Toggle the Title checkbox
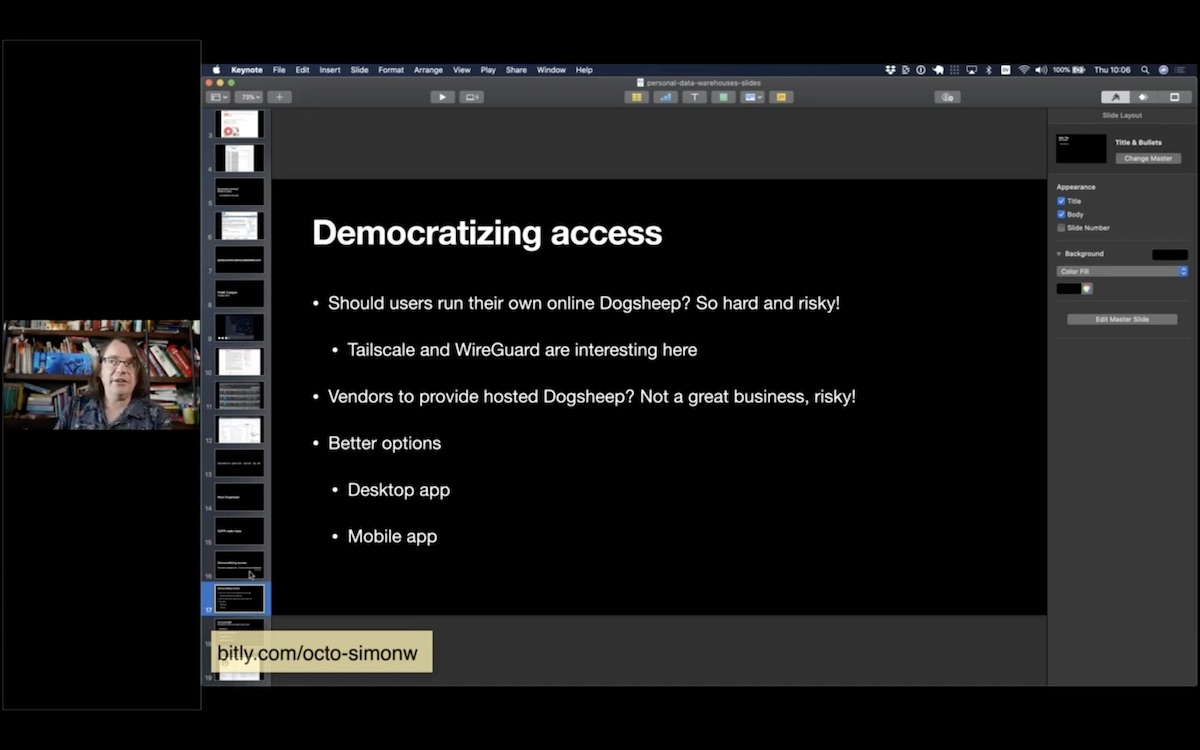Image resolution: width=1200 pixels, height=750 pixels. tap(1061, 201)
